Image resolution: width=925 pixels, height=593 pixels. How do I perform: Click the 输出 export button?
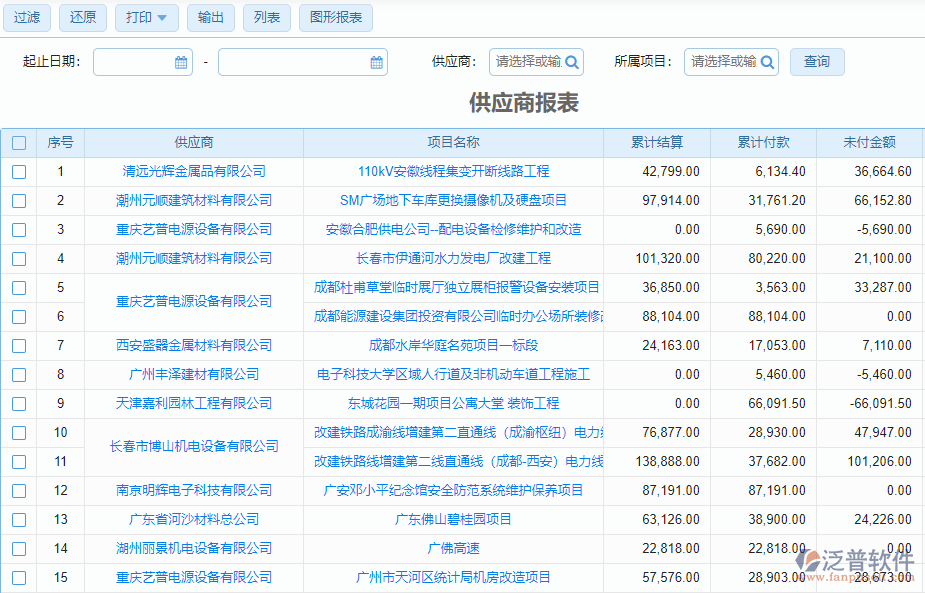coord(211,17)
